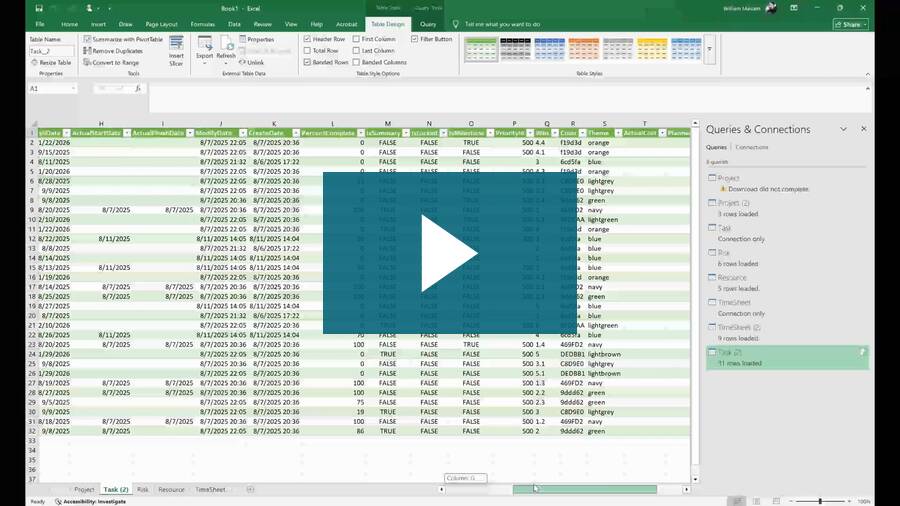Click the user account avatar

click(x=771, y=8)
